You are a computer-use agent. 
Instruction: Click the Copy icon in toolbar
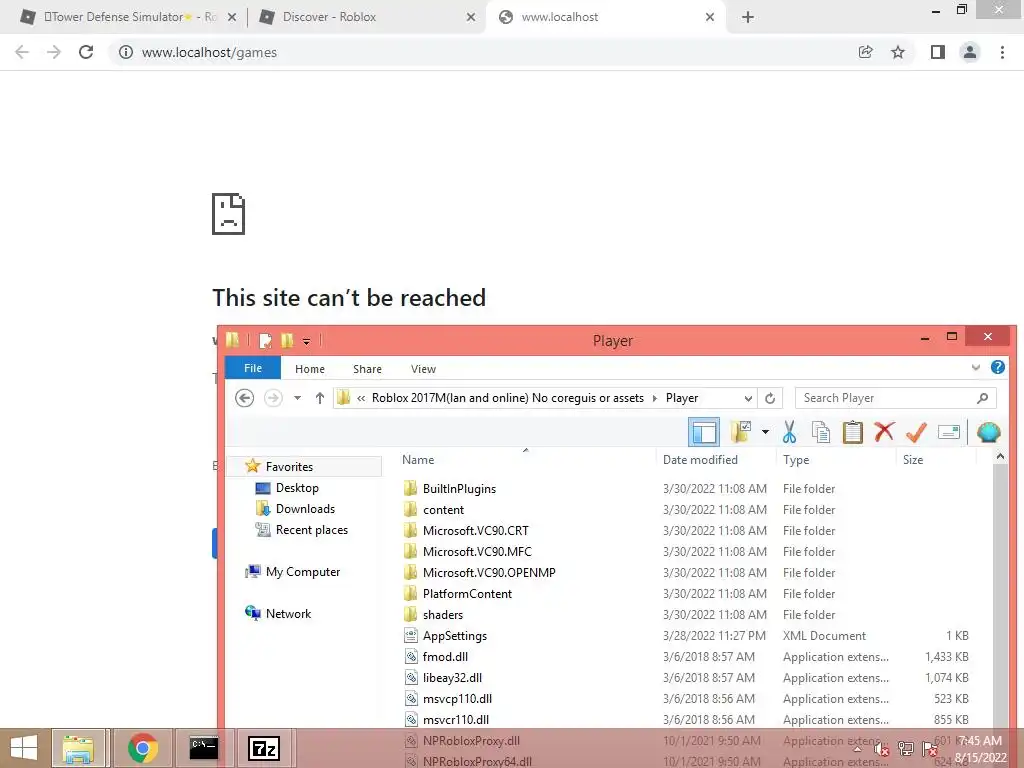coord(821,432)
